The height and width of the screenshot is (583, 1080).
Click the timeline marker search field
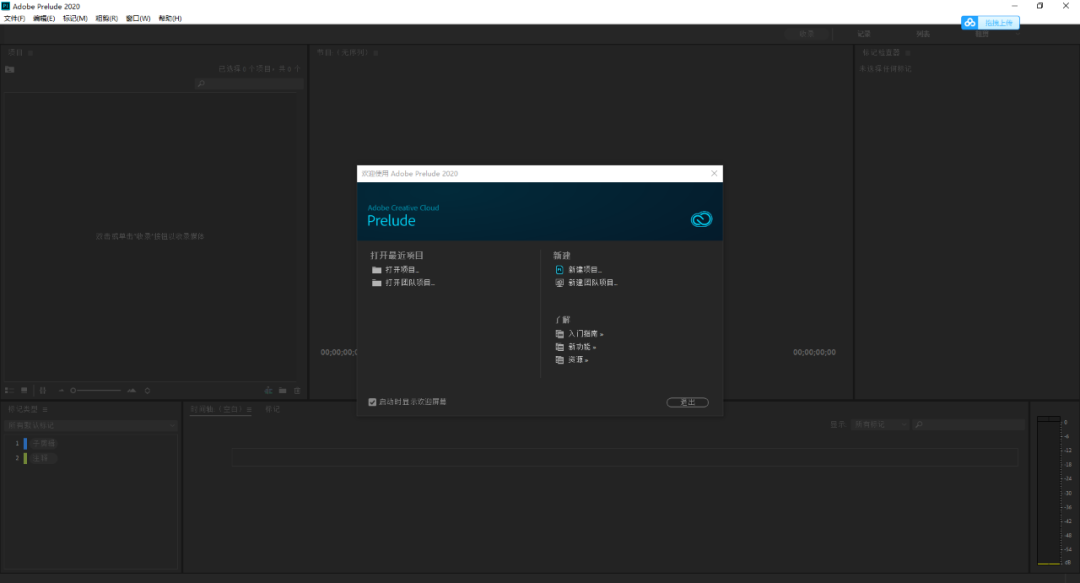tap(969, 425)
